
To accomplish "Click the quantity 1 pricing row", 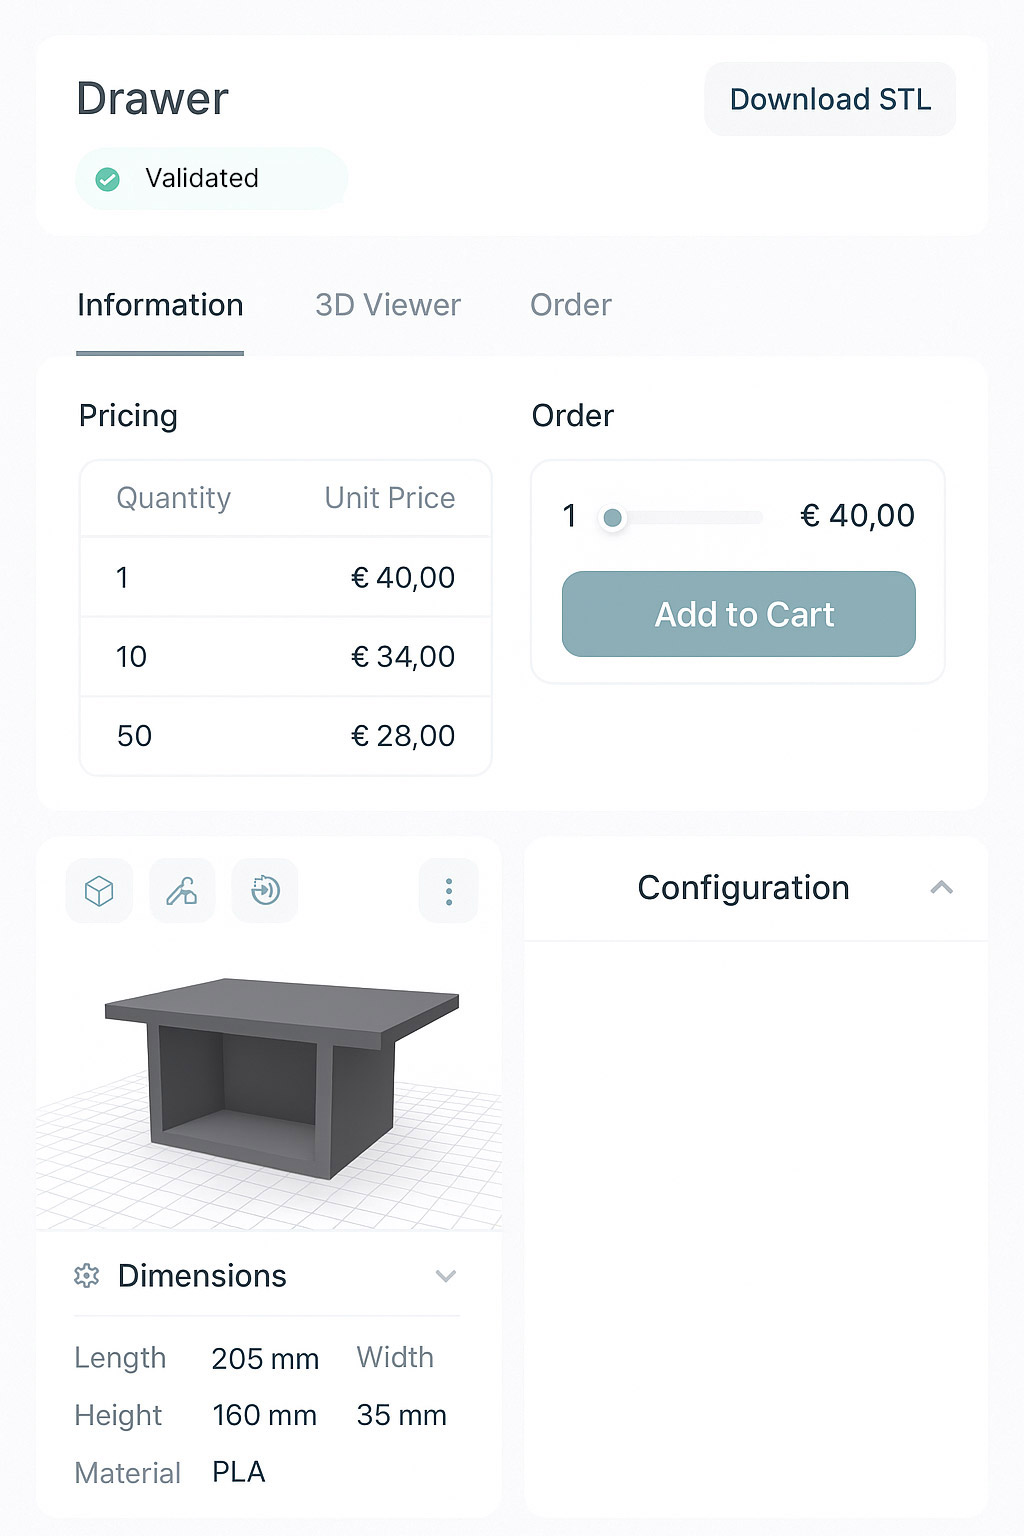I will coord(285,577).
